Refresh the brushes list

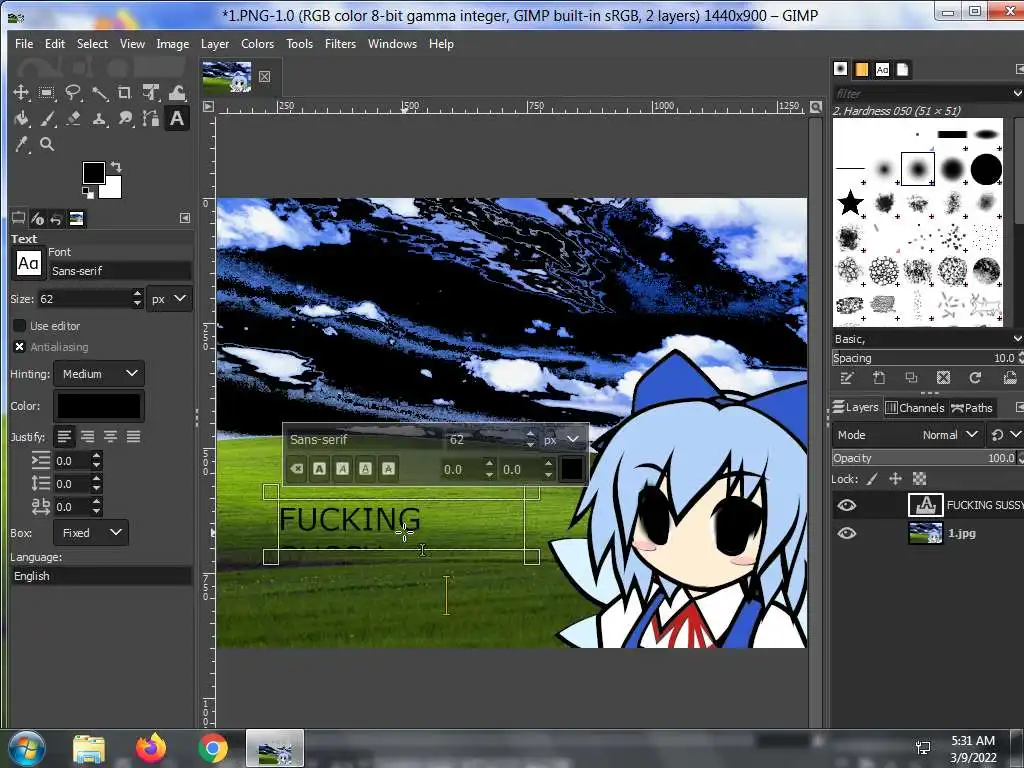click(x=975, y=378)
